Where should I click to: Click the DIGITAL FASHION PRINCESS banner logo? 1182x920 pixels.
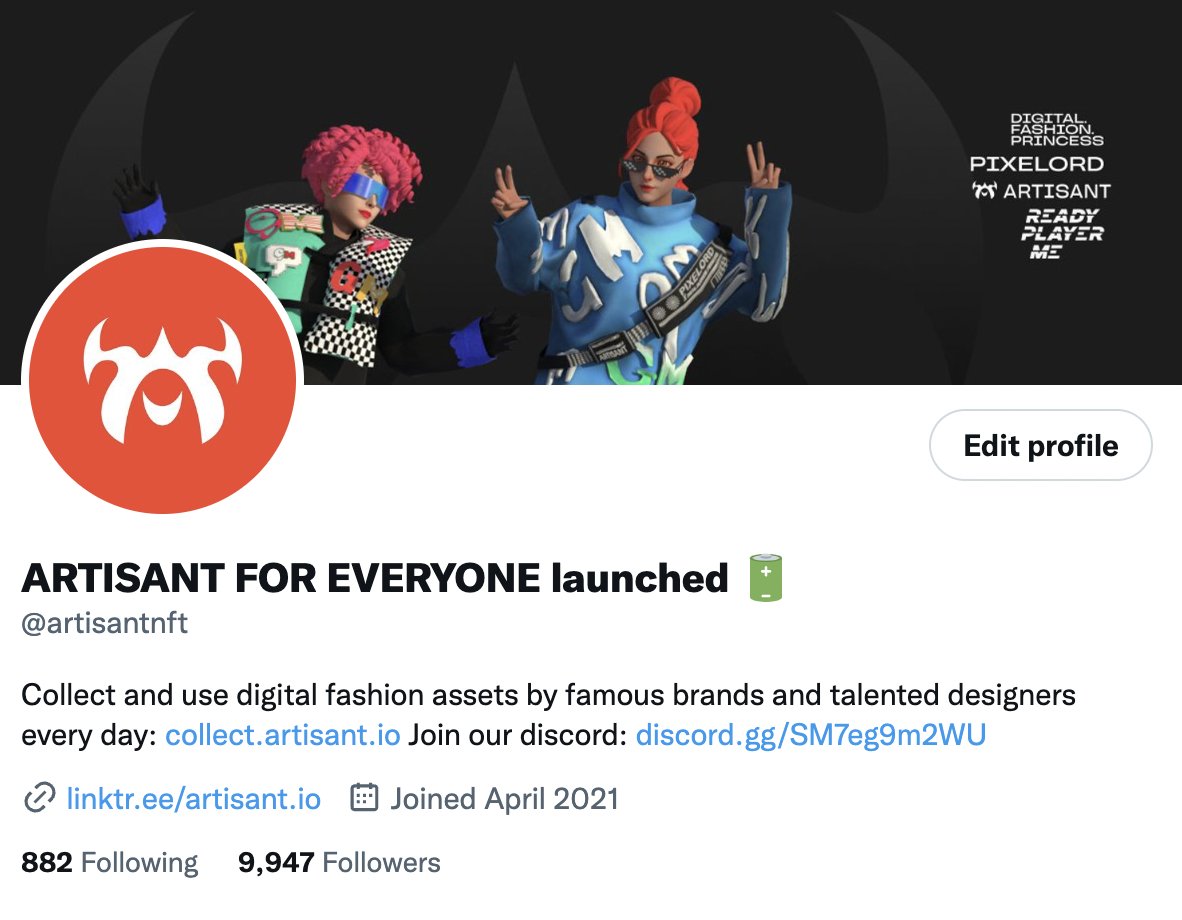(x=1056, y=130)
